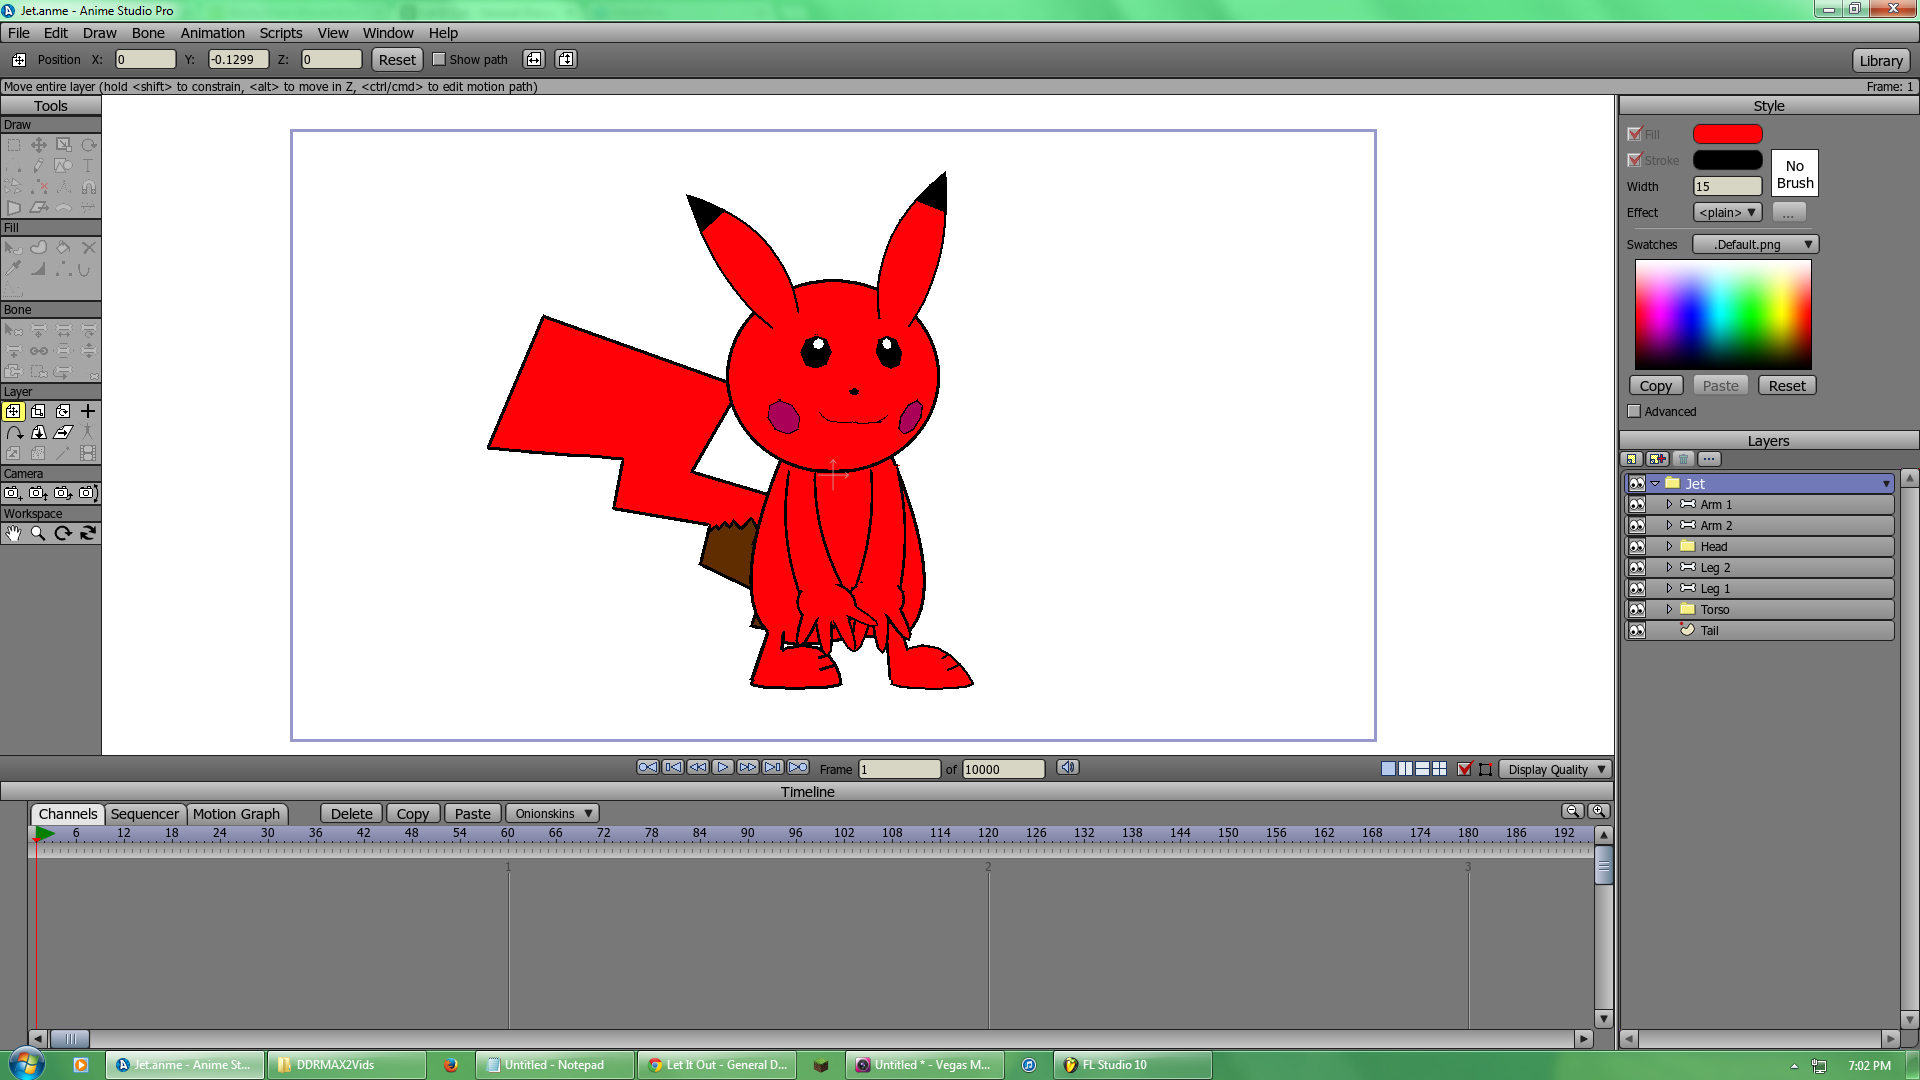Toggle the Fill checkbox
Screen dimensions: 1920x1080
[x=1634, y=134]
